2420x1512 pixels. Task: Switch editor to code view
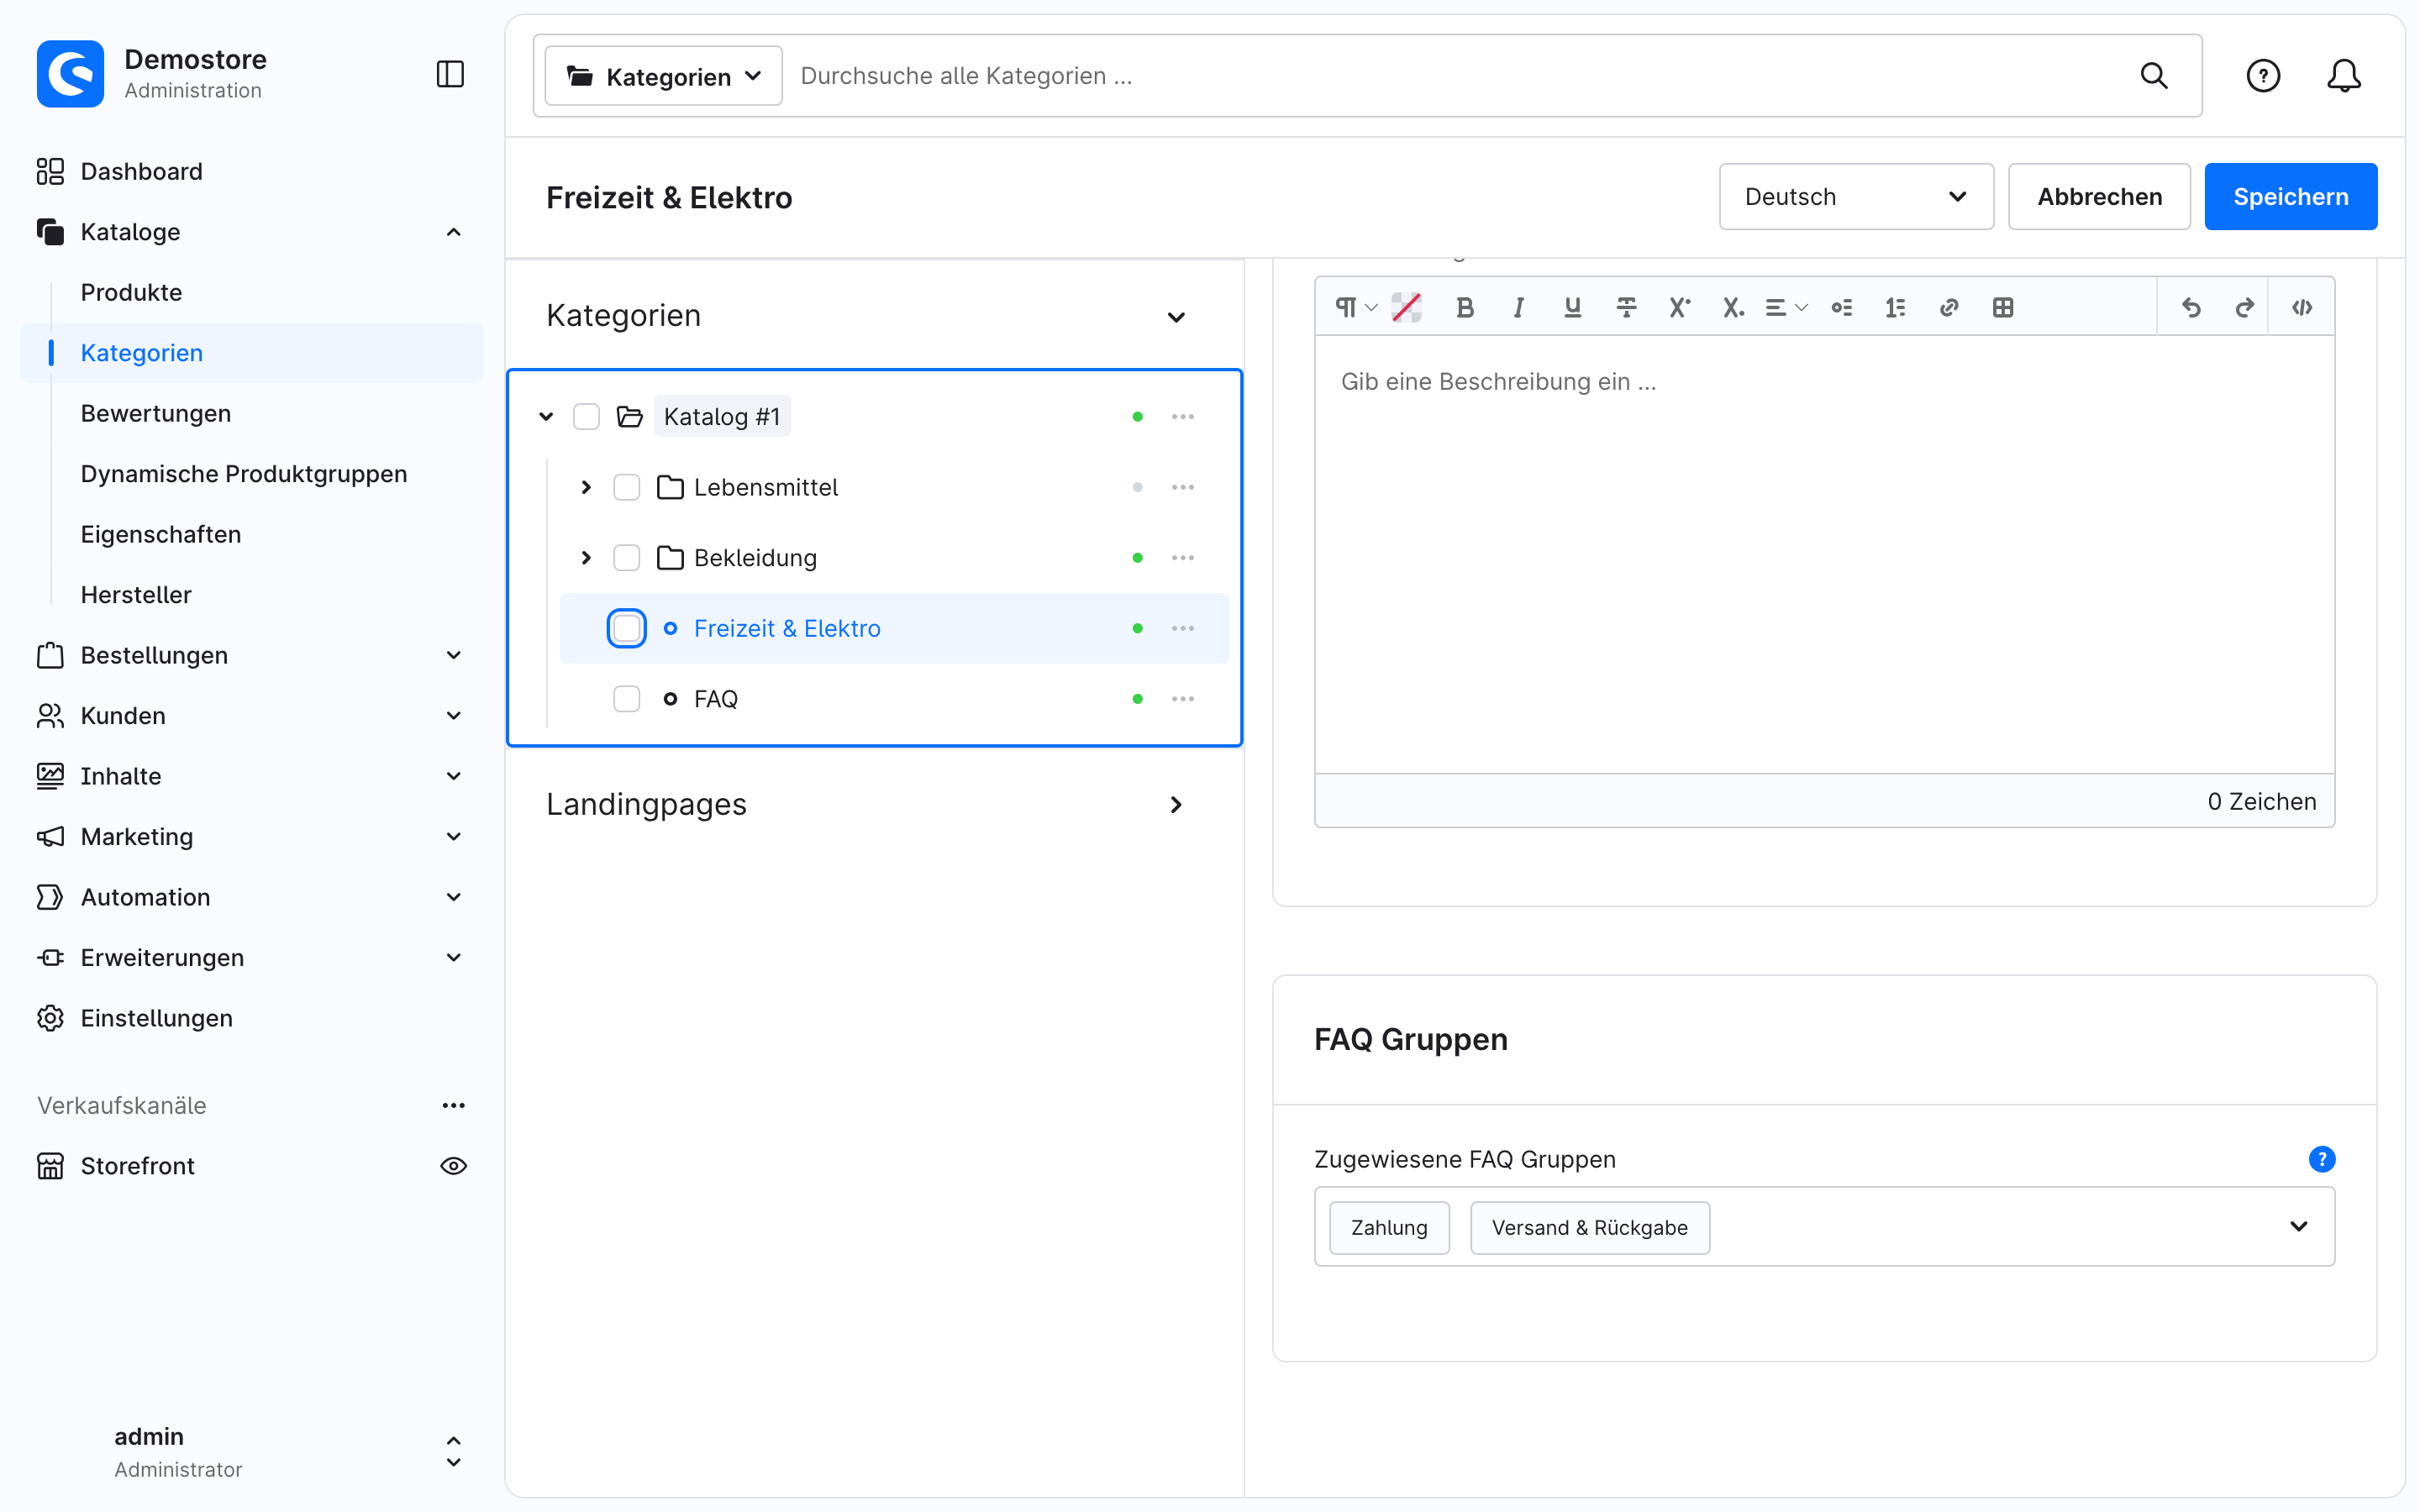click(x=2302, y=308)
